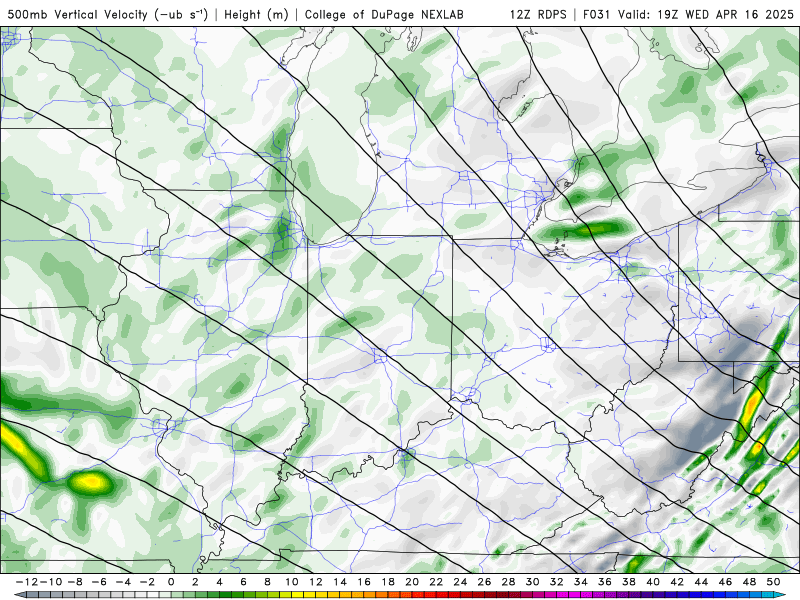This screenshot has height=600, width=800.
Task: Click the '18' color scale label
Action: click(388, 582)
